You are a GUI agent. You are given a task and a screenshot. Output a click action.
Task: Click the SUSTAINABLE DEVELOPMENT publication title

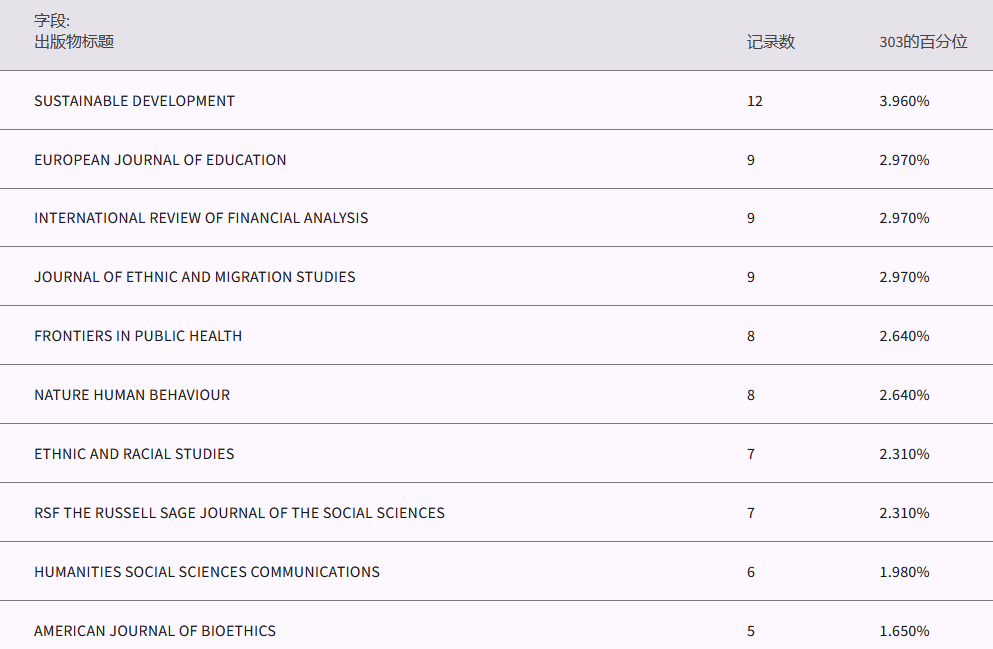134,101
